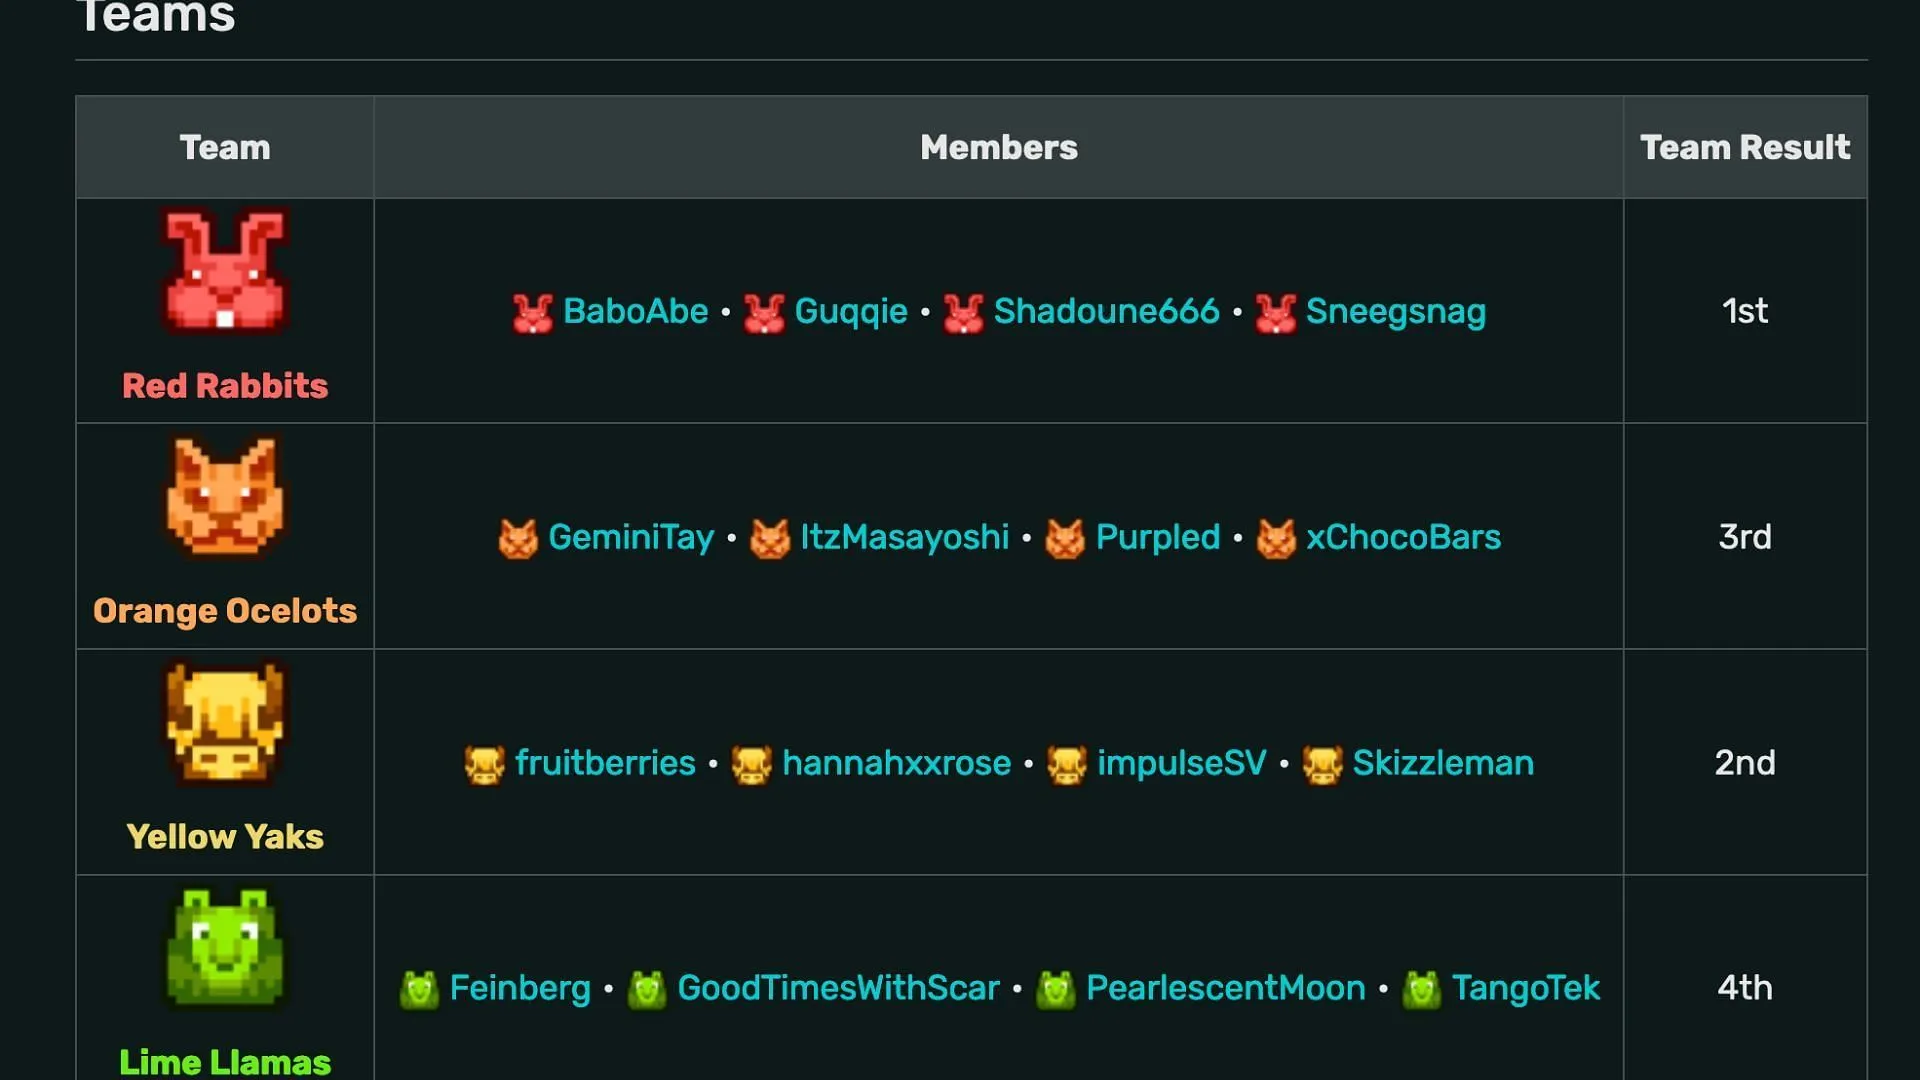Click the Lime Llamas team icon
The height and width of the screenshot is (1080, 1920).
[225, 949]
